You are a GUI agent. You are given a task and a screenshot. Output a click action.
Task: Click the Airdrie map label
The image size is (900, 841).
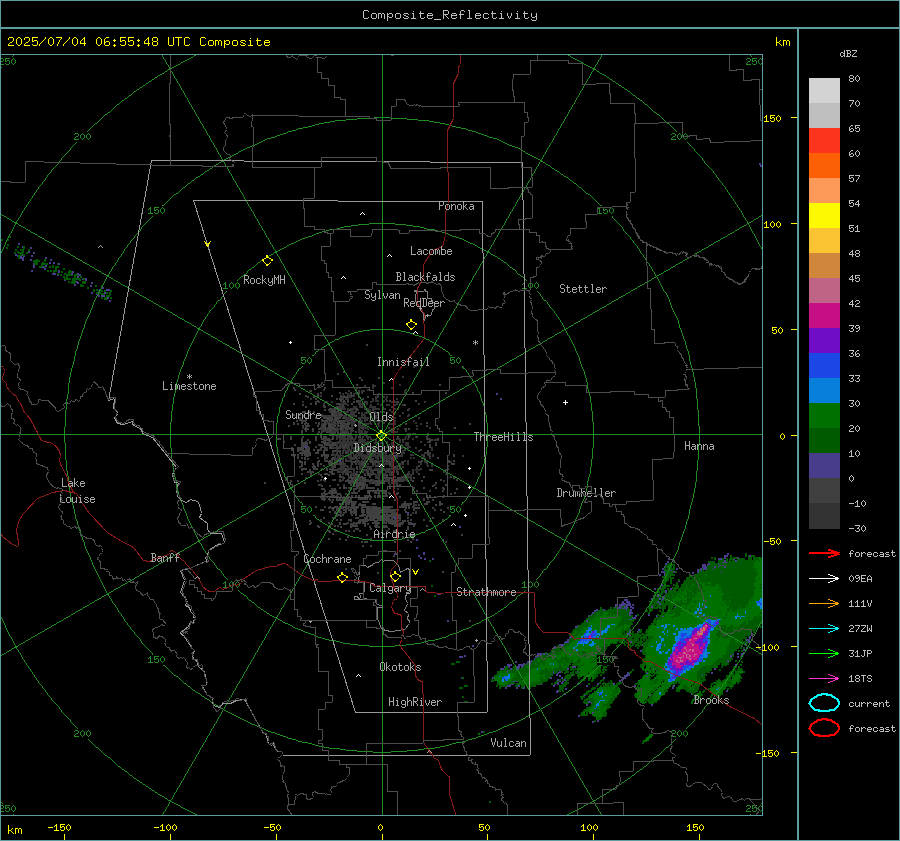[394, 534]
